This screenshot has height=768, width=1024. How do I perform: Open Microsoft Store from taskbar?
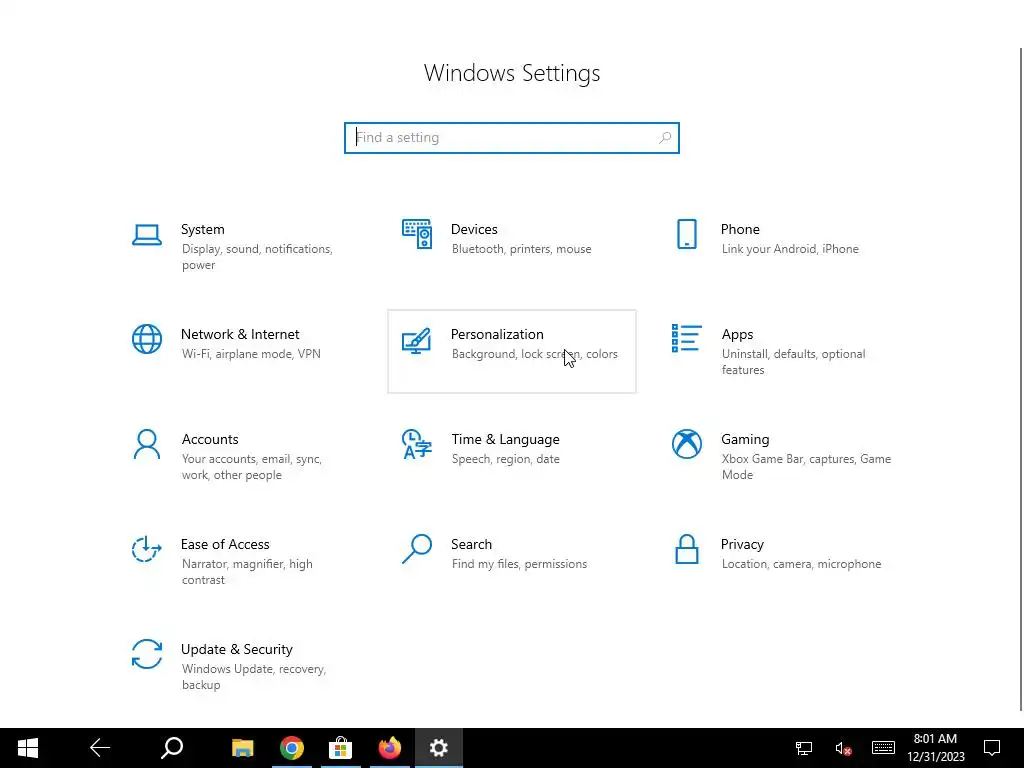tap(340, 748)
